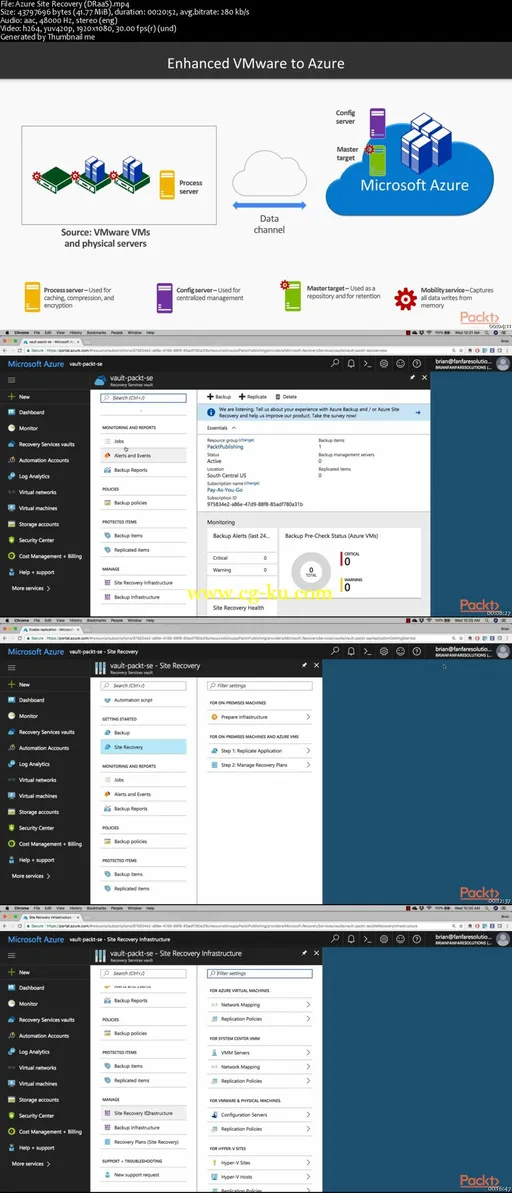The image size is (512, 1193).
Task: Open Chrome Window menu in Site Recovery frame
Action: click(135, 620)
